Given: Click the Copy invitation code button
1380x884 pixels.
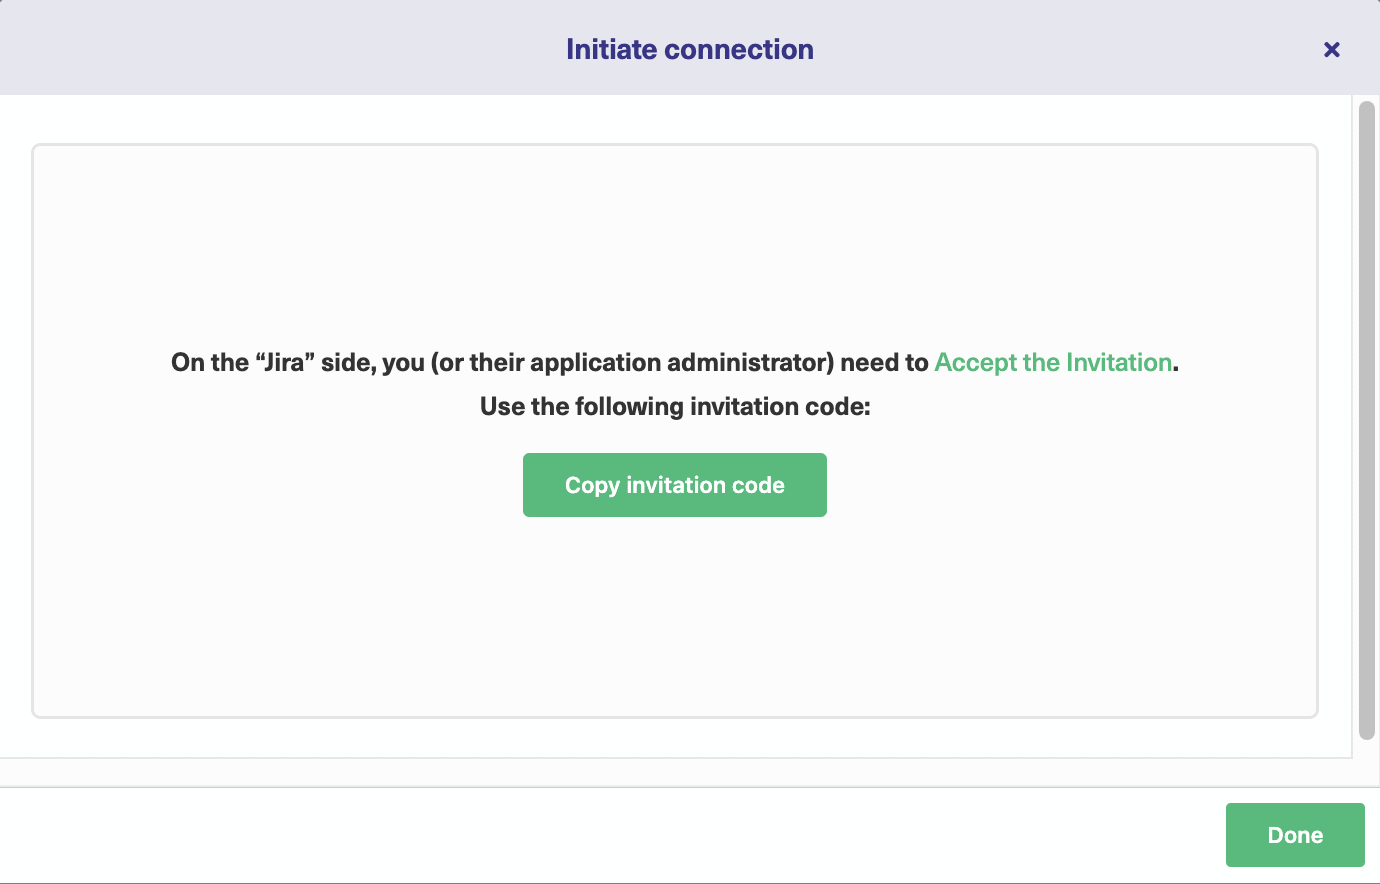Looking at the screenshot, I should click(x=674, y=485).
